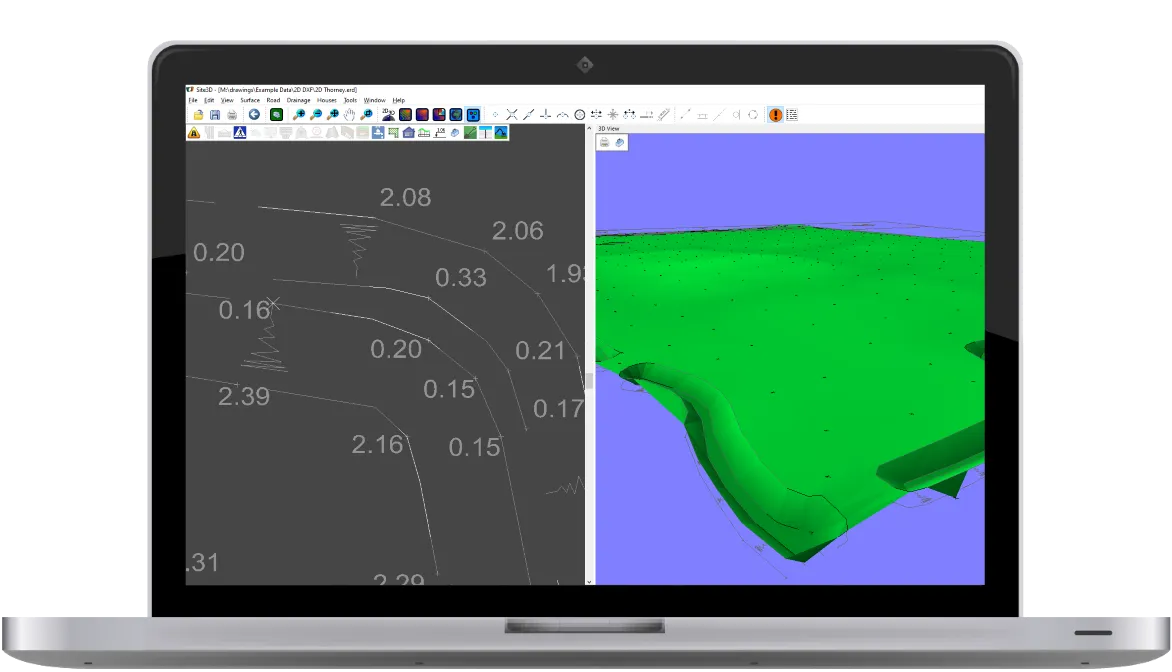Click the ruler measure icon
Viewport: 1172px width, 672px height.
tap(664, 115)
